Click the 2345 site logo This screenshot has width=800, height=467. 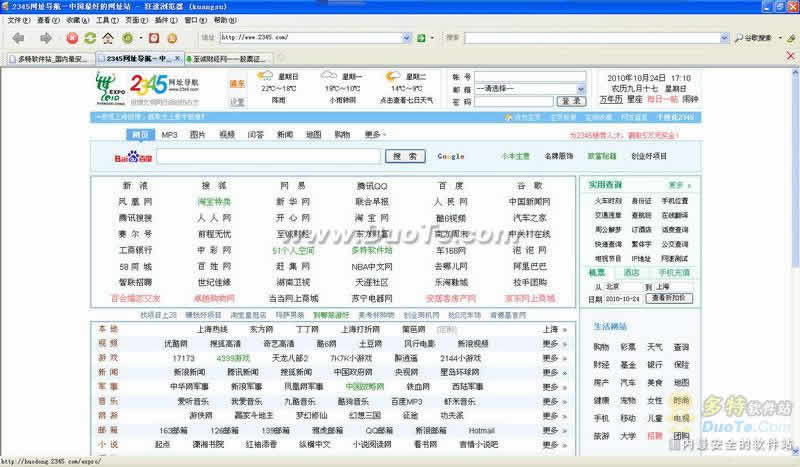point(164,85)
